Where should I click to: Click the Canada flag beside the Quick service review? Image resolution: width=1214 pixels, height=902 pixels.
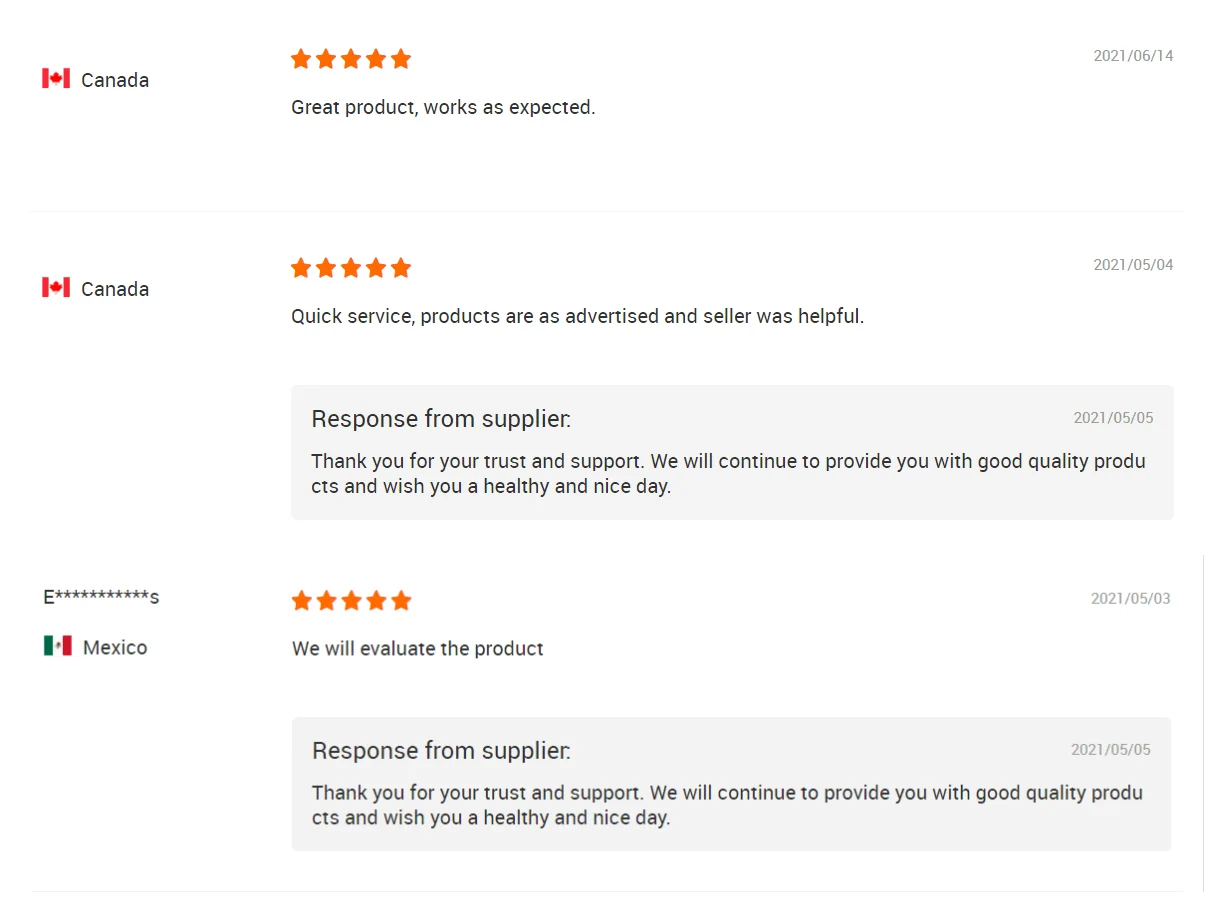click(x=56, y=288)
